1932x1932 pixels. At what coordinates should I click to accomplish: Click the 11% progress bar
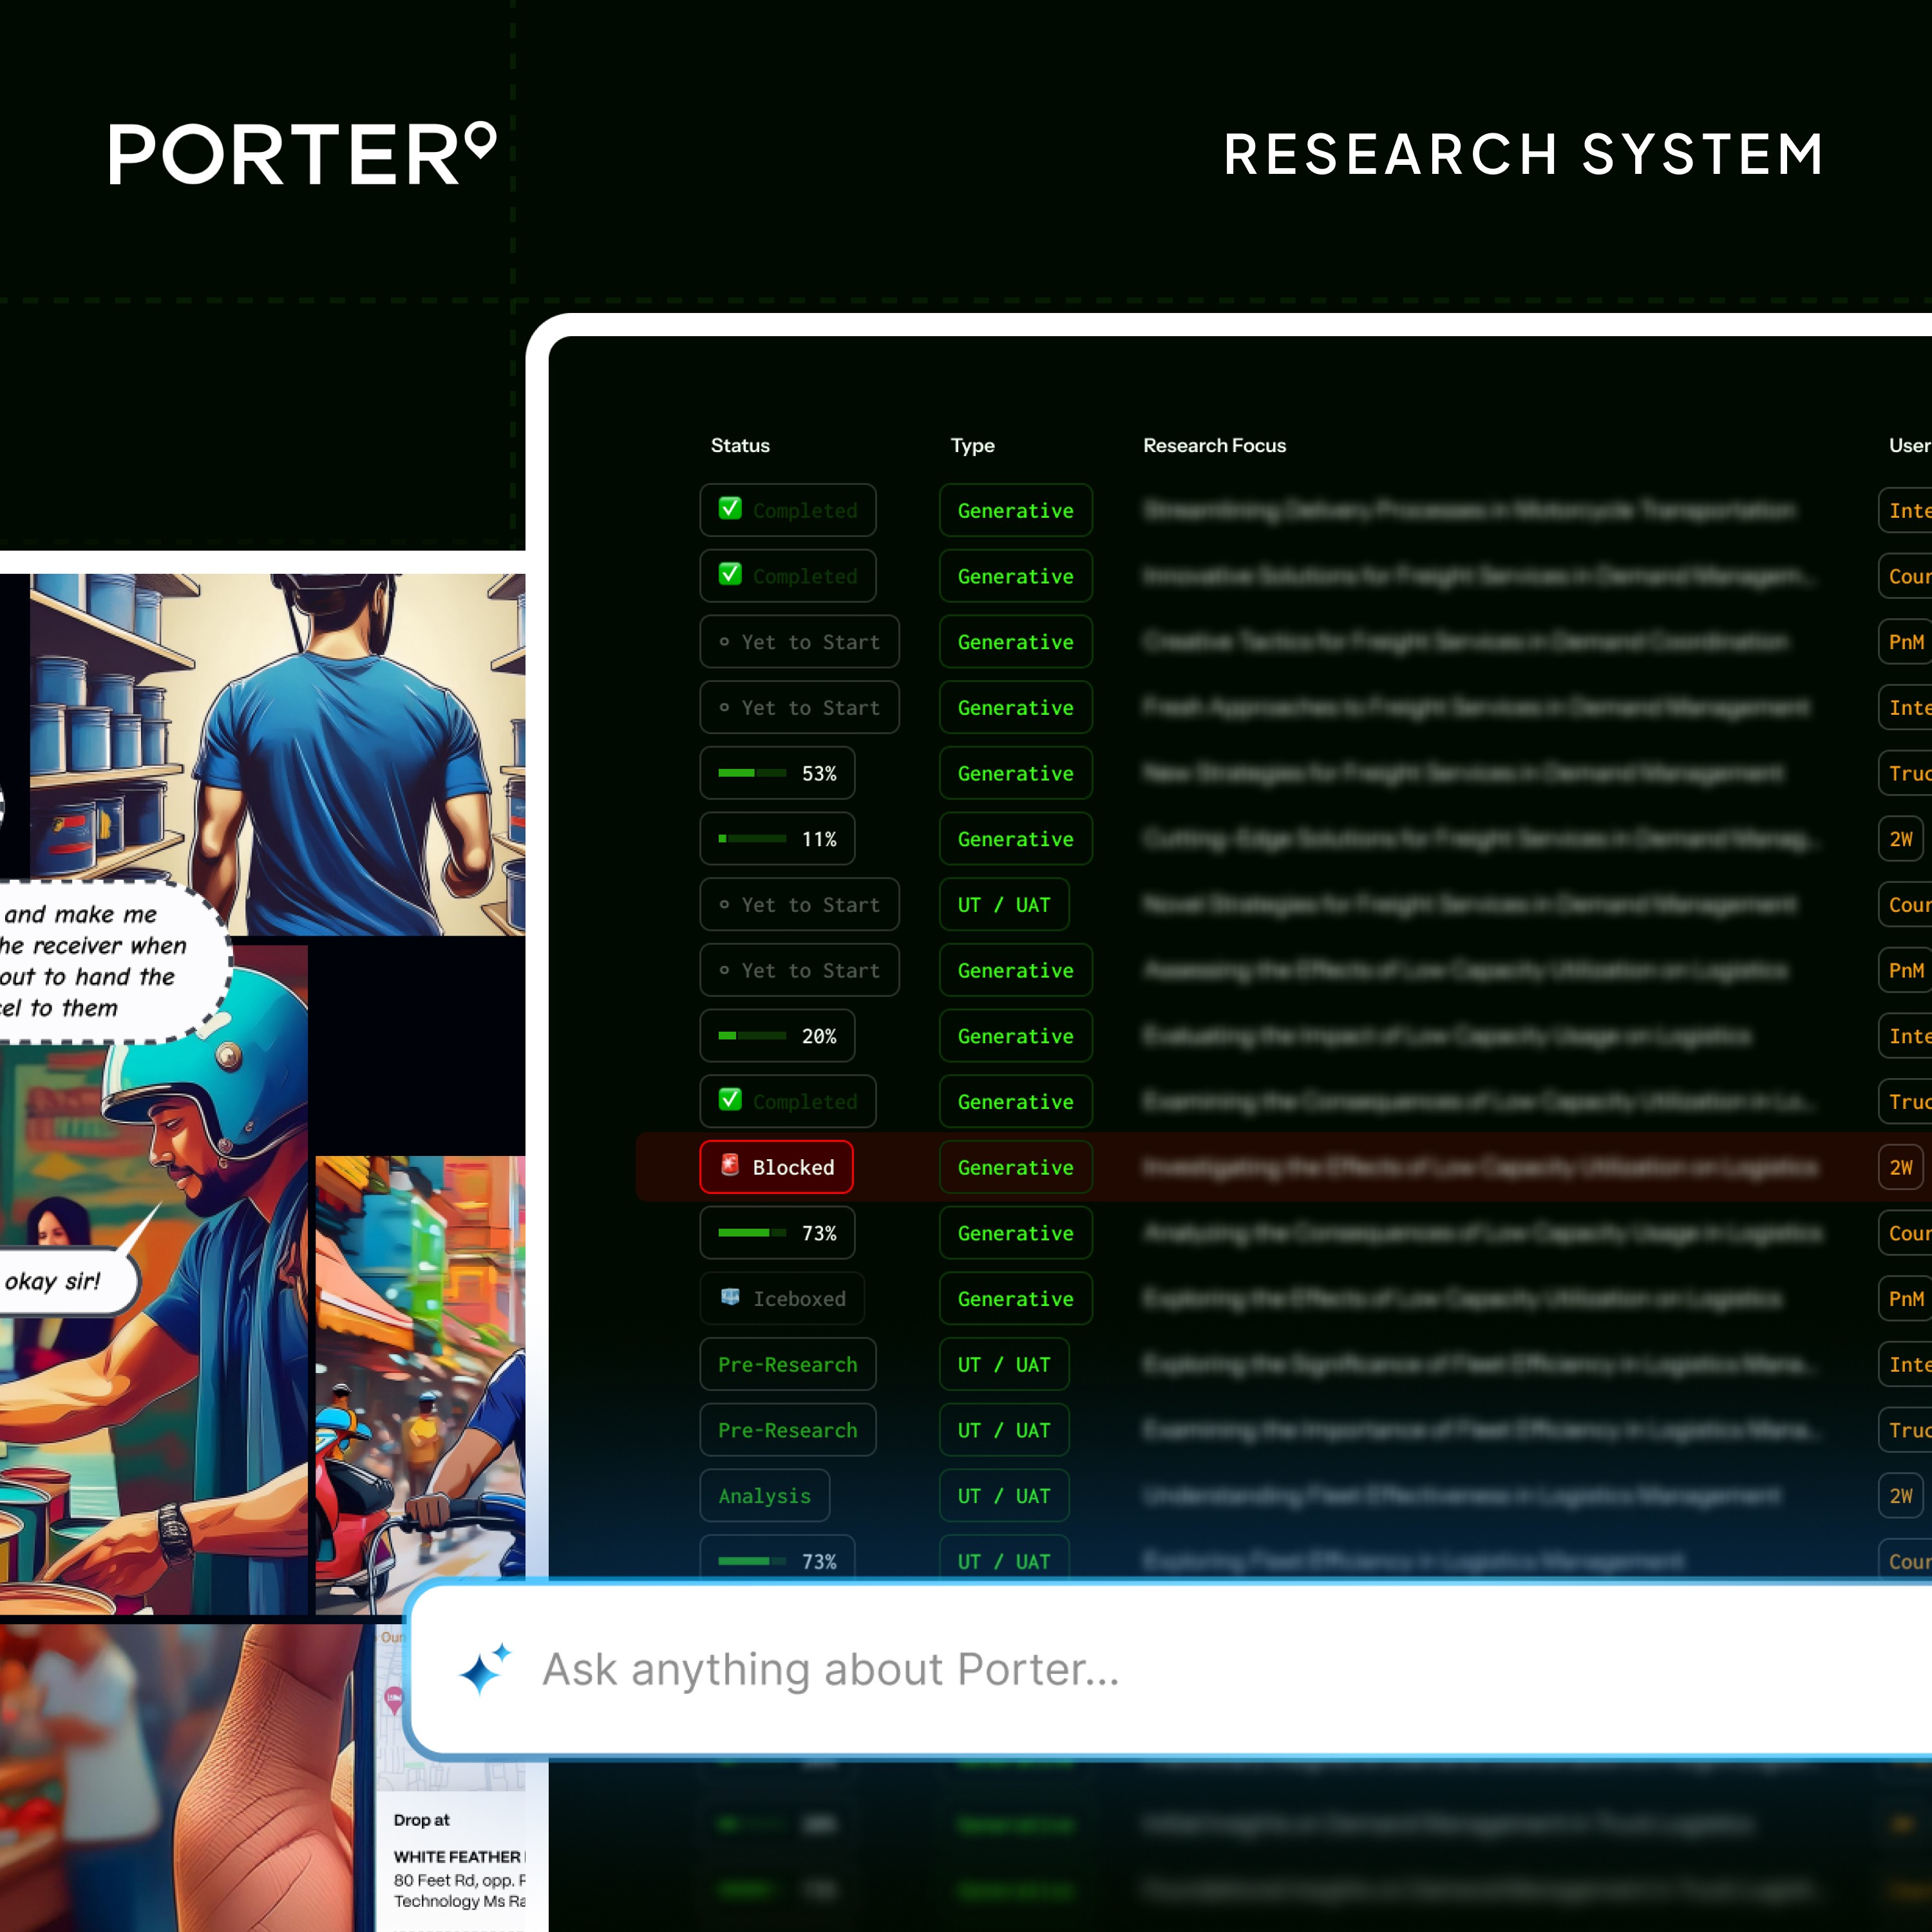(752, 839)
